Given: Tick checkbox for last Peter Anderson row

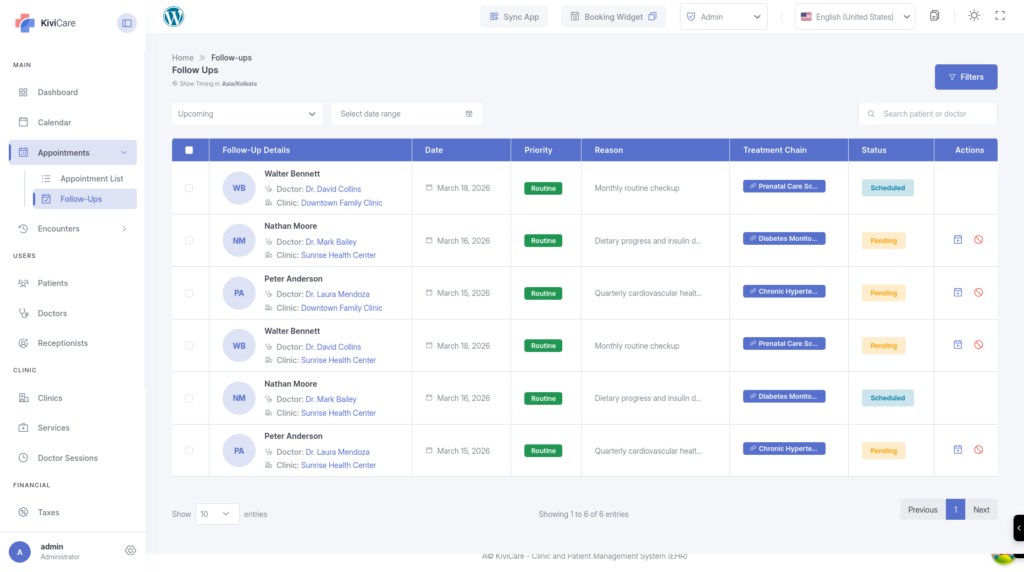Looking at the screenshot, I should (189, 451).
